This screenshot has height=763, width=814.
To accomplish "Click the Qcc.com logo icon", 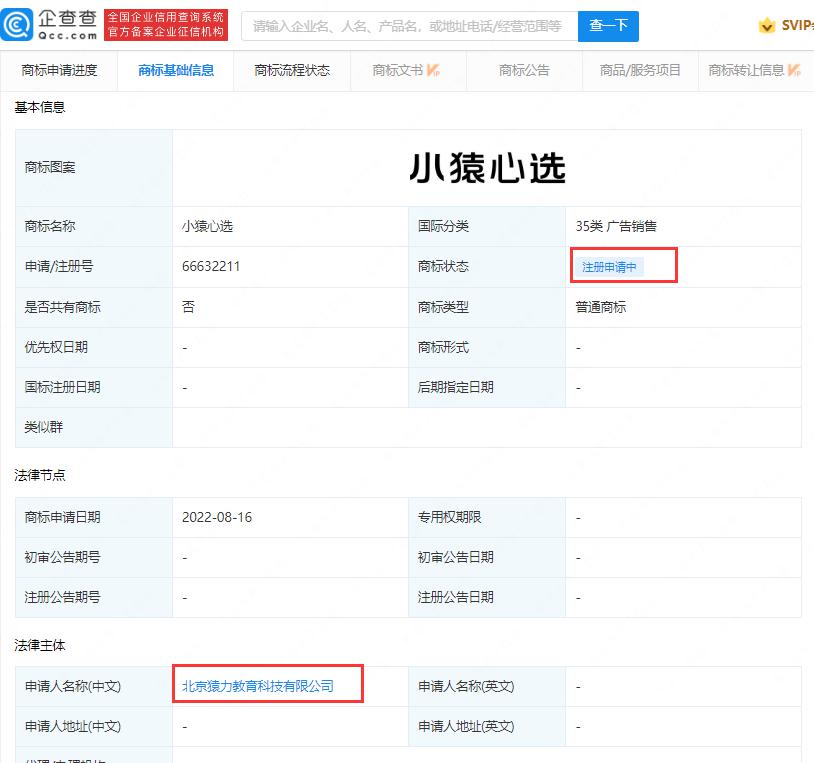I will (x=17, y=24).
